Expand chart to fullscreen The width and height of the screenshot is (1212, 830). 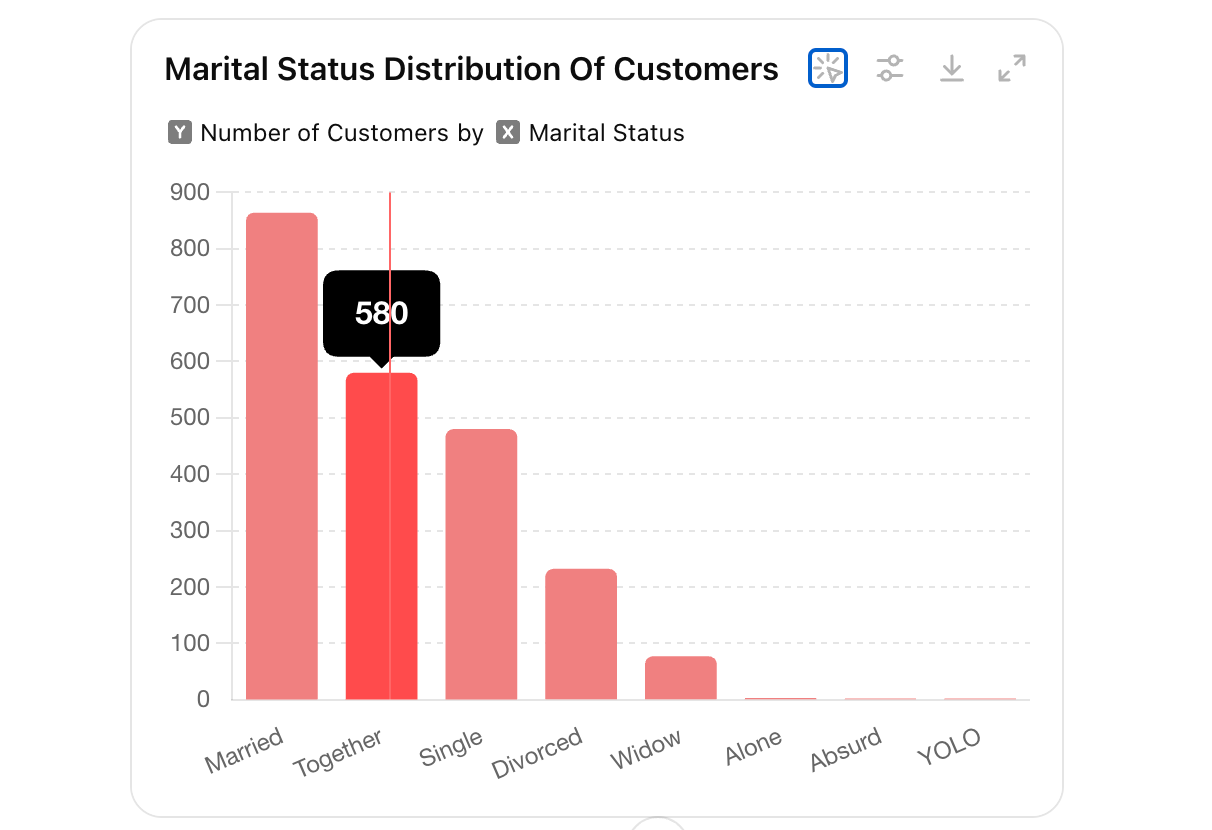coord(1012,68)
